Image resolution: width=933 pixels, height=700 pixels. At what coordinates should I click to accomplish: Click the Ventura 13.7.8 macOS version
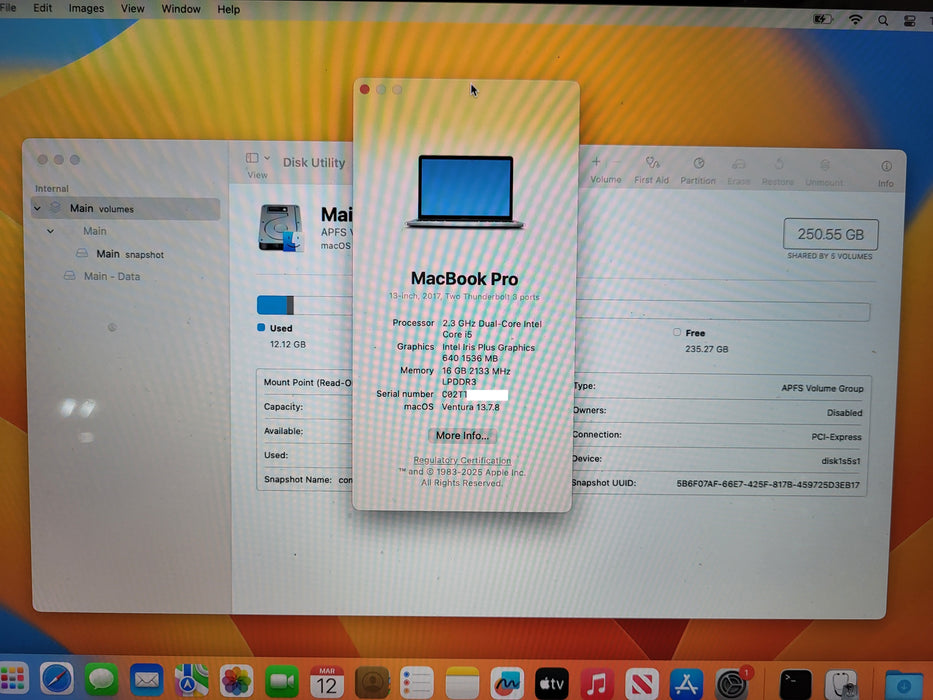470,407
